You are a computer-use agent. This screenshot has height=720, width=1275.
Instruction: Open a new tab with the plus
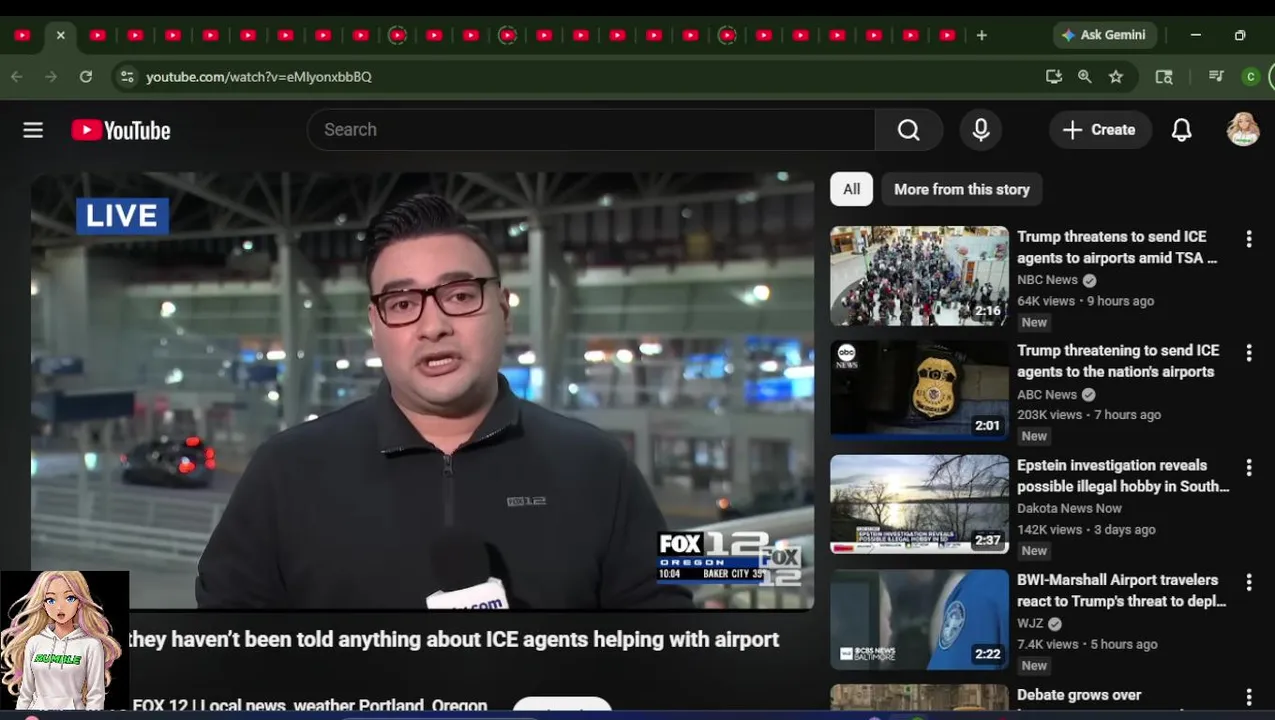(982, 35)
